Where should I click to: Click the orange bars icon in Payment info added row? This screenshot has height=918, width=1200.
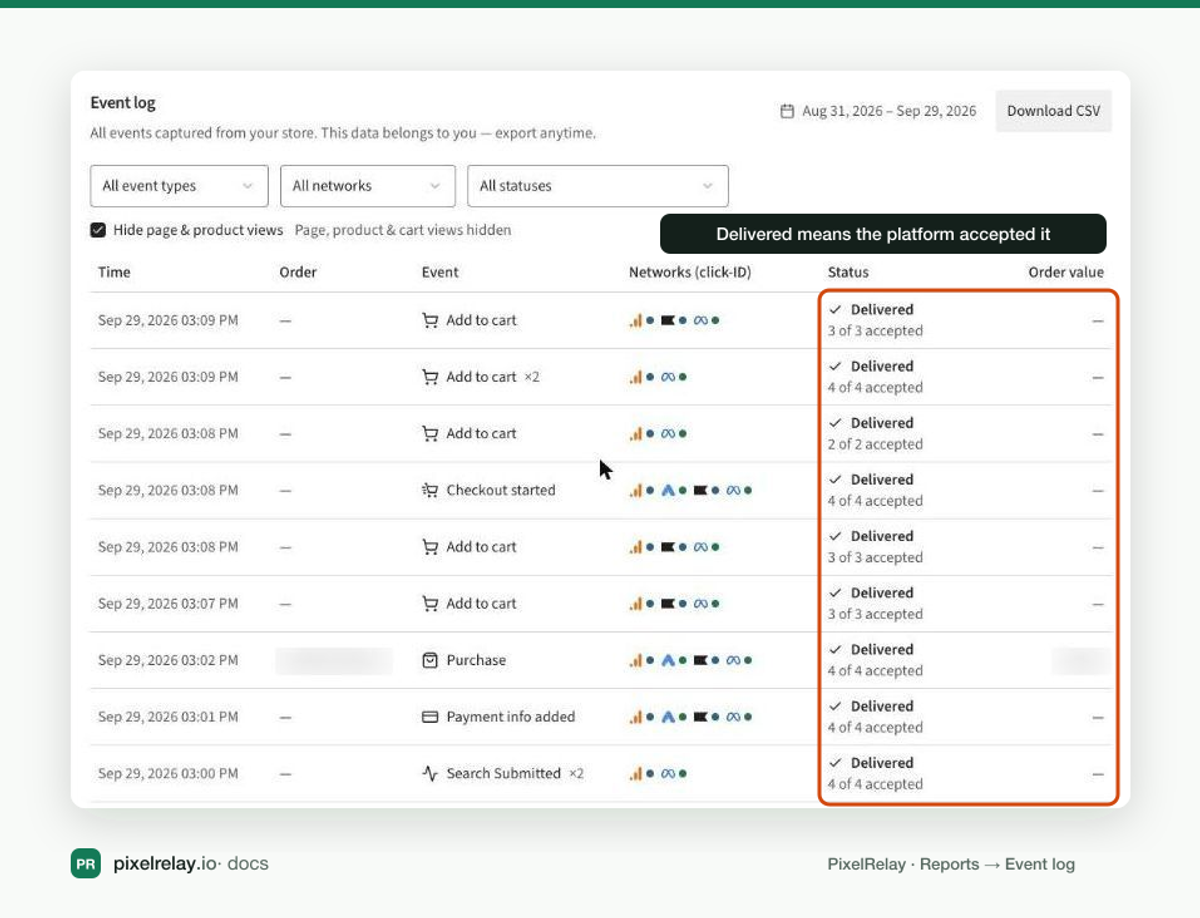click(635, 717)
